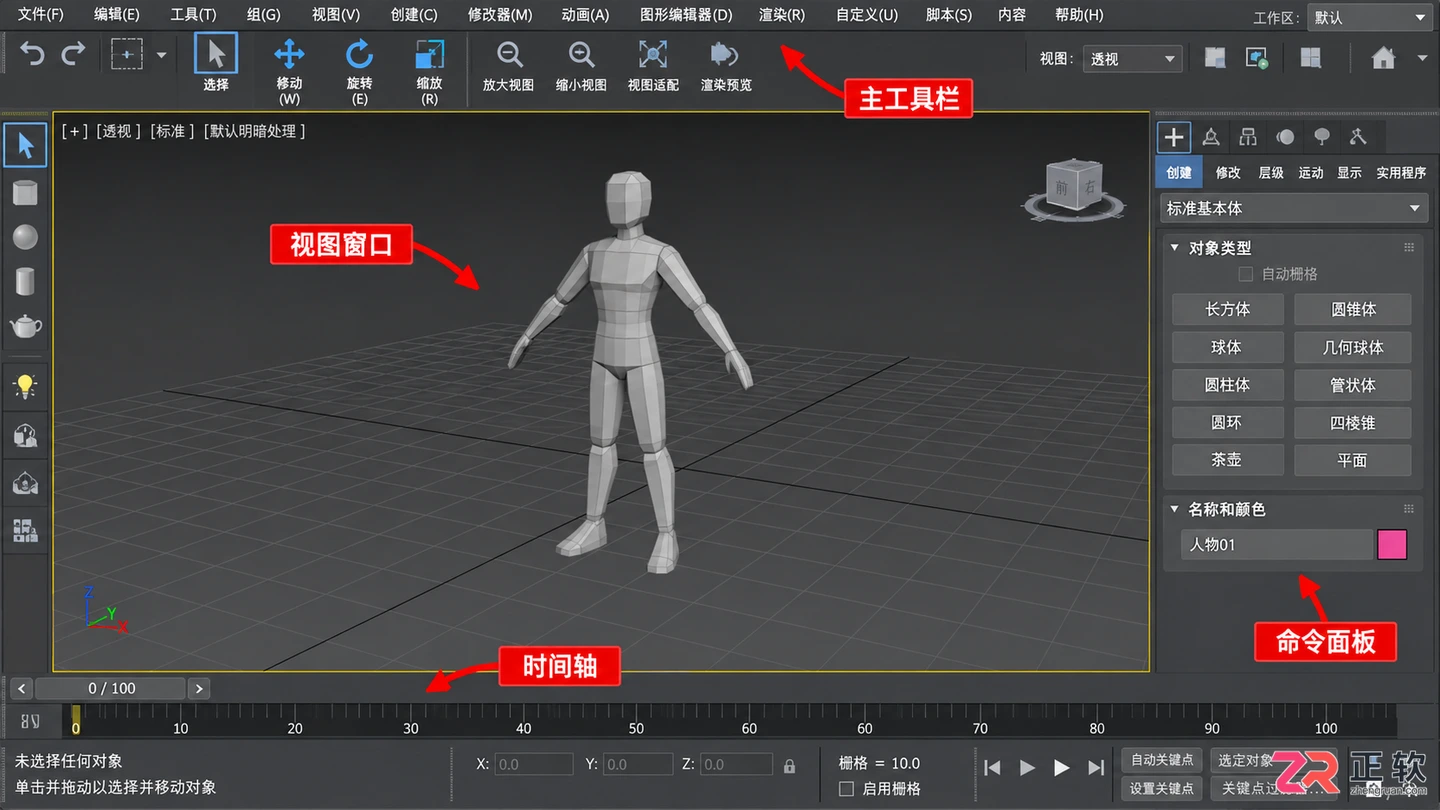Collapse the 名称和颜色 rollout
The width and height of the screenshot is (1440, 810).
pos(1175,509)
